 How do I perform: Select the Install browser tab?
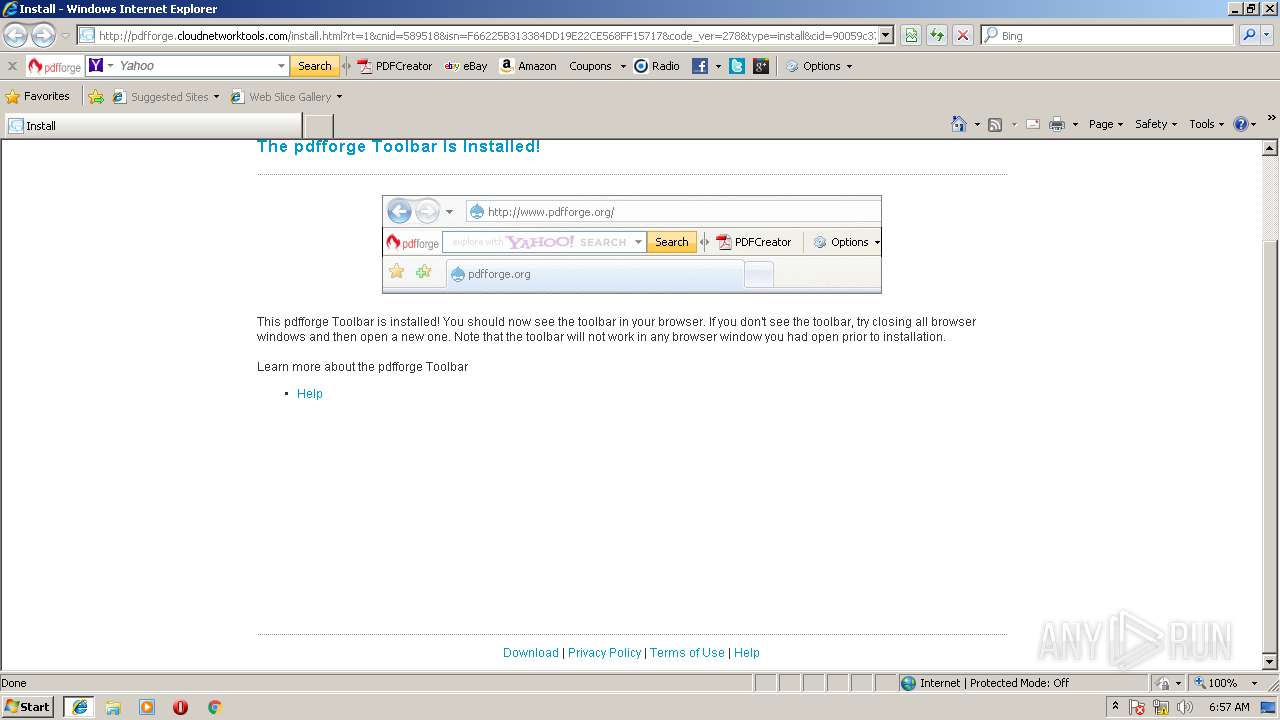point(153,126)
